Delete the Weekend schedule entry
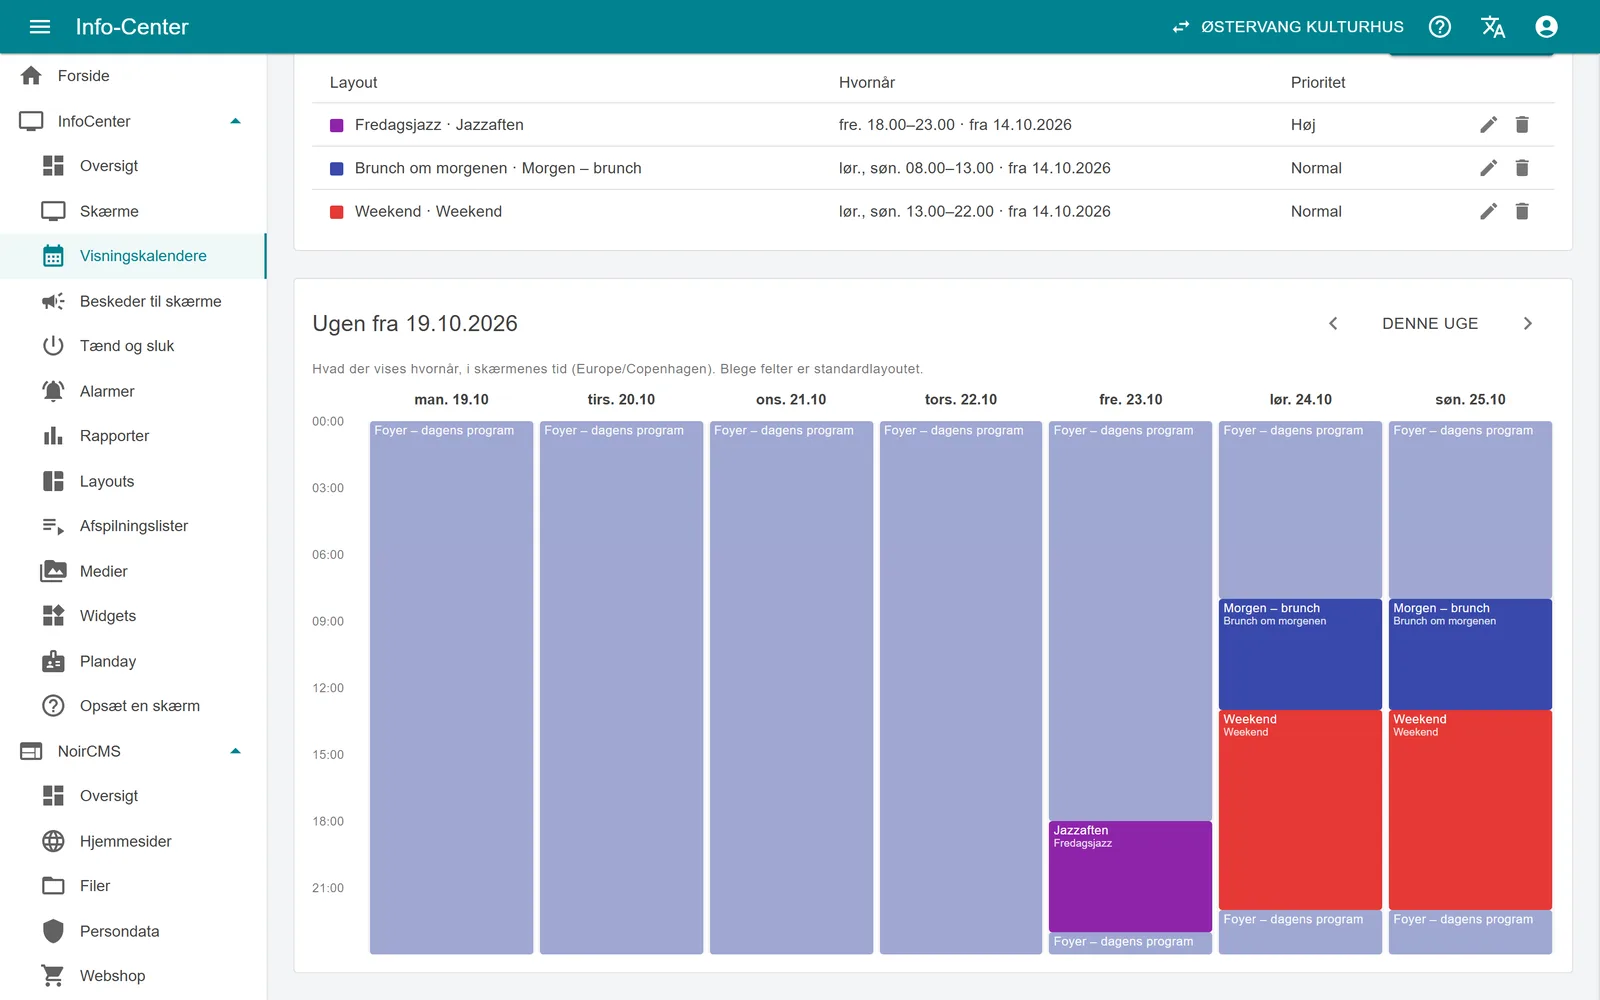The width and height of the screenshot is (1600, 1000). (1522, 211)
